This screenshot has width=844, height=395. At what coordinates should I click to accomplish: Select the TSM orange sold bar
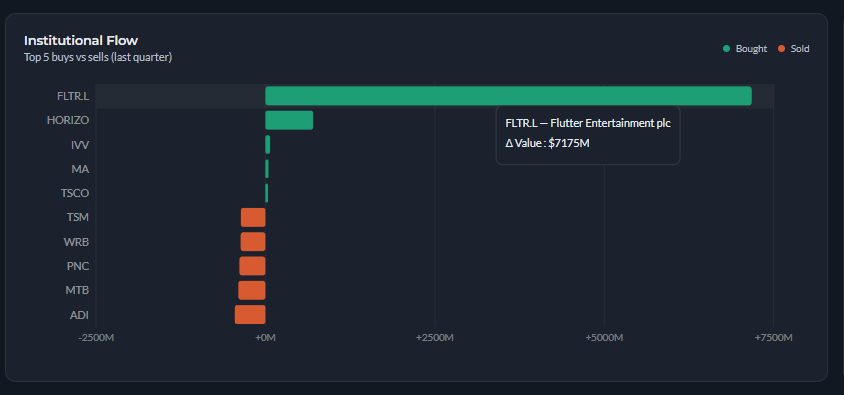click(253, 217)
